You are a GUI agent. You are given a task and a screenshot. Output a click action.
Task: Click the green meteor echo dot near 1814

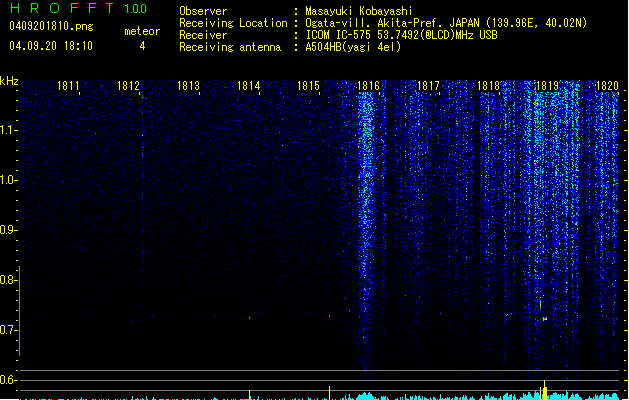point(249,318)
